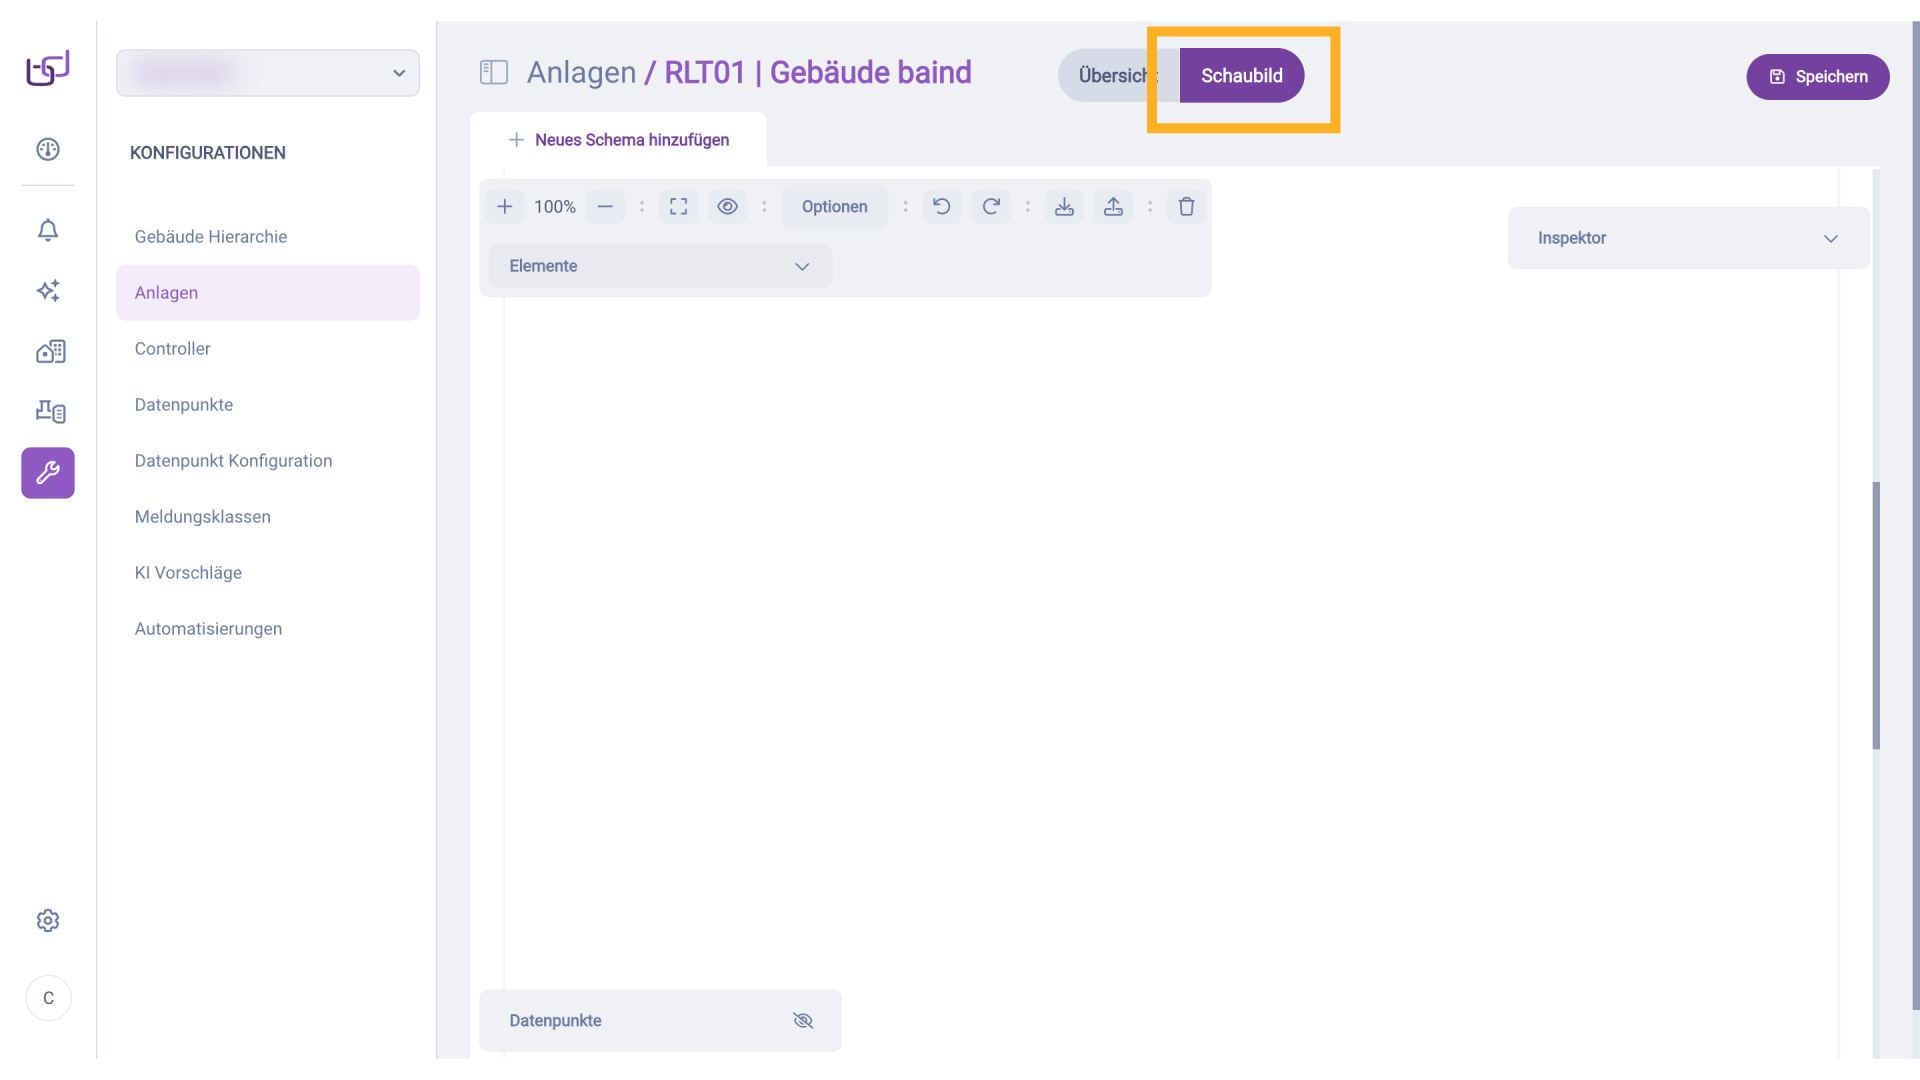Expand the Elemente dropdown
1920x1080 pixels.
pyautogui.click(x=660, y=266)
